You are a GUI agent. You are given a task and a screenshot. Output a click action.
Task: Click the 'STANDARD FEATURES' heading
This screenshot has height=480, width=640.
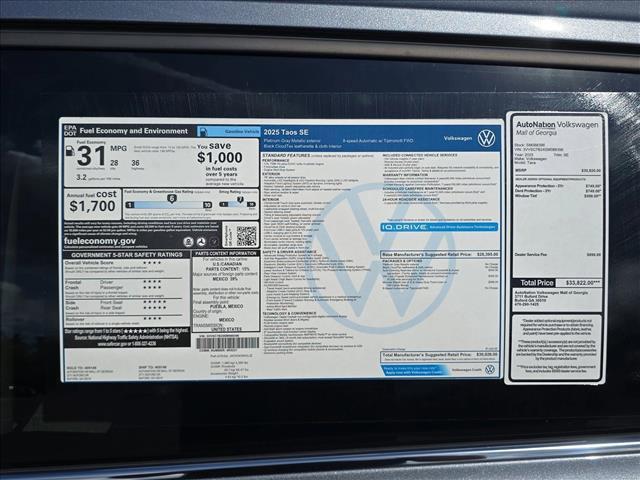click(x=286, y=156)
